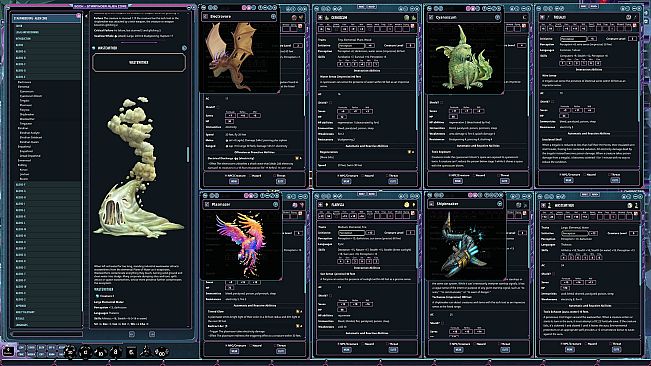This screenshot has width=651, height=366.
Task: Click the link icon left of Plasmasoar image title
Action: (x=207, y=204)
